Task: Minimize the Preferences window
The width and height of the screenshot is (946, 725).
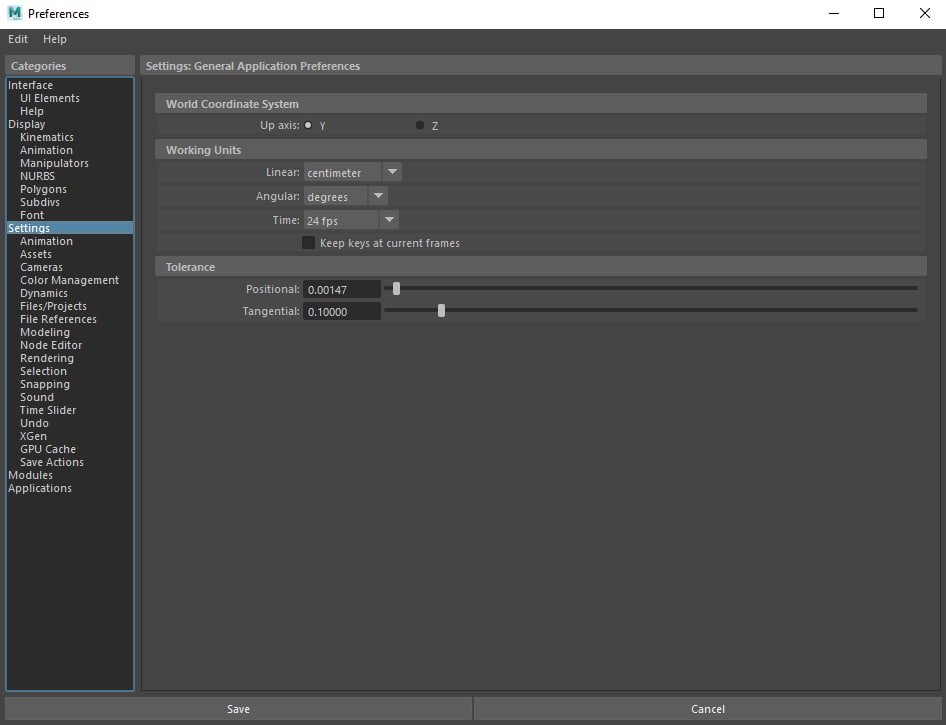Action: [834, 13]
